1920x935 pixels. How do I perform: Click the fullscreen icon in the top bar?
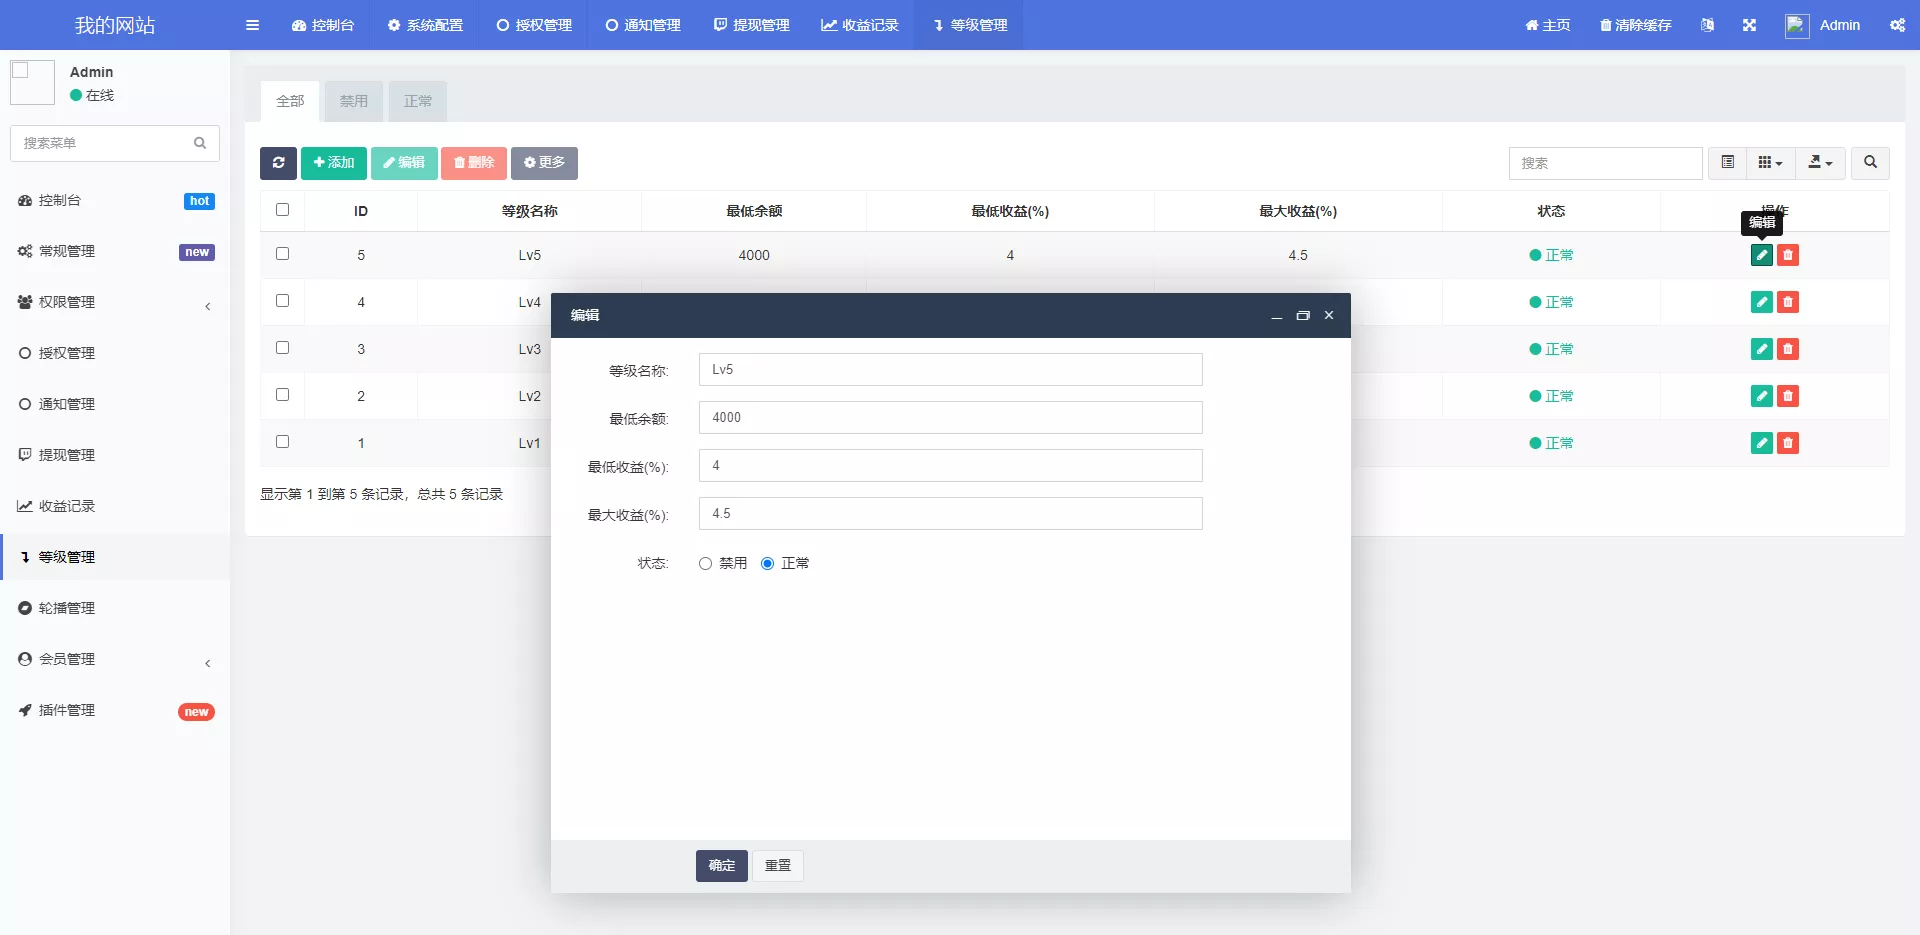(x=1749, y=25)
